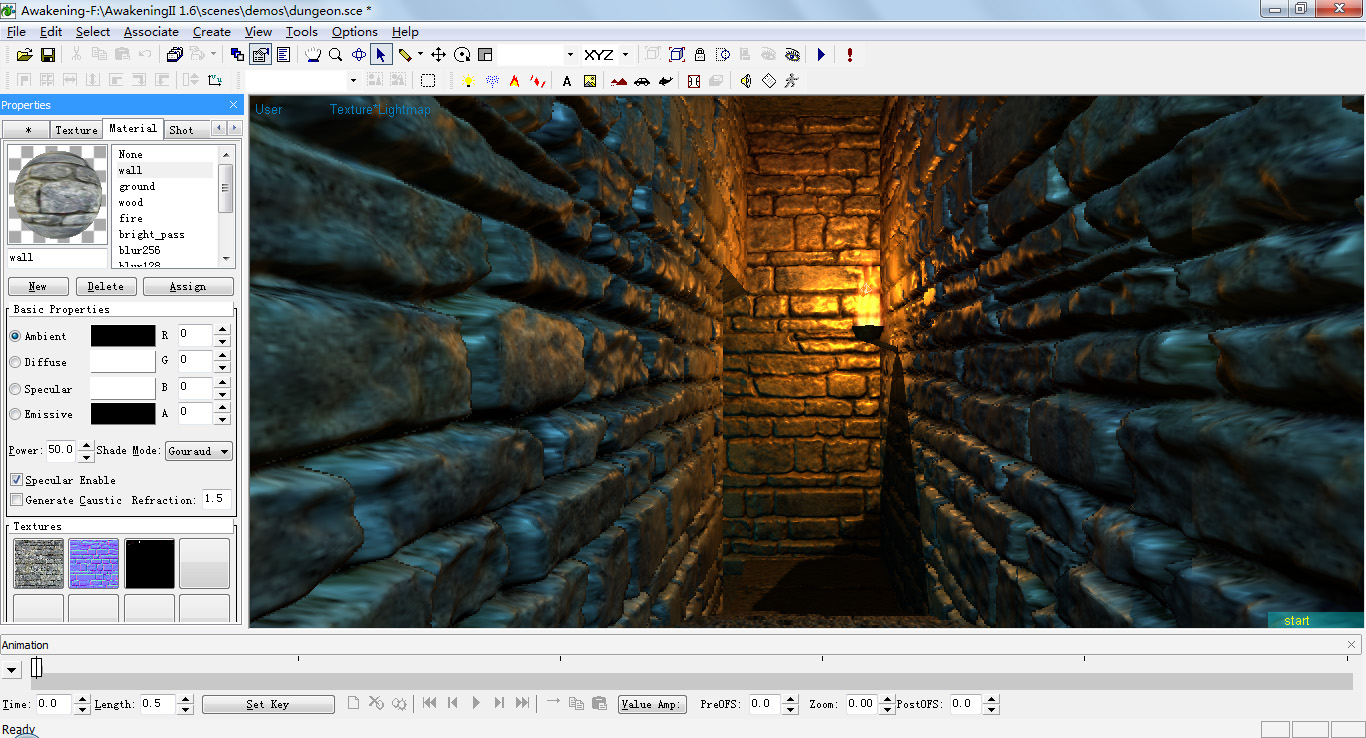This screenshot has width=1366, height=738.
Task: Click the move/translate tool icon
Action: coord(437,55)
